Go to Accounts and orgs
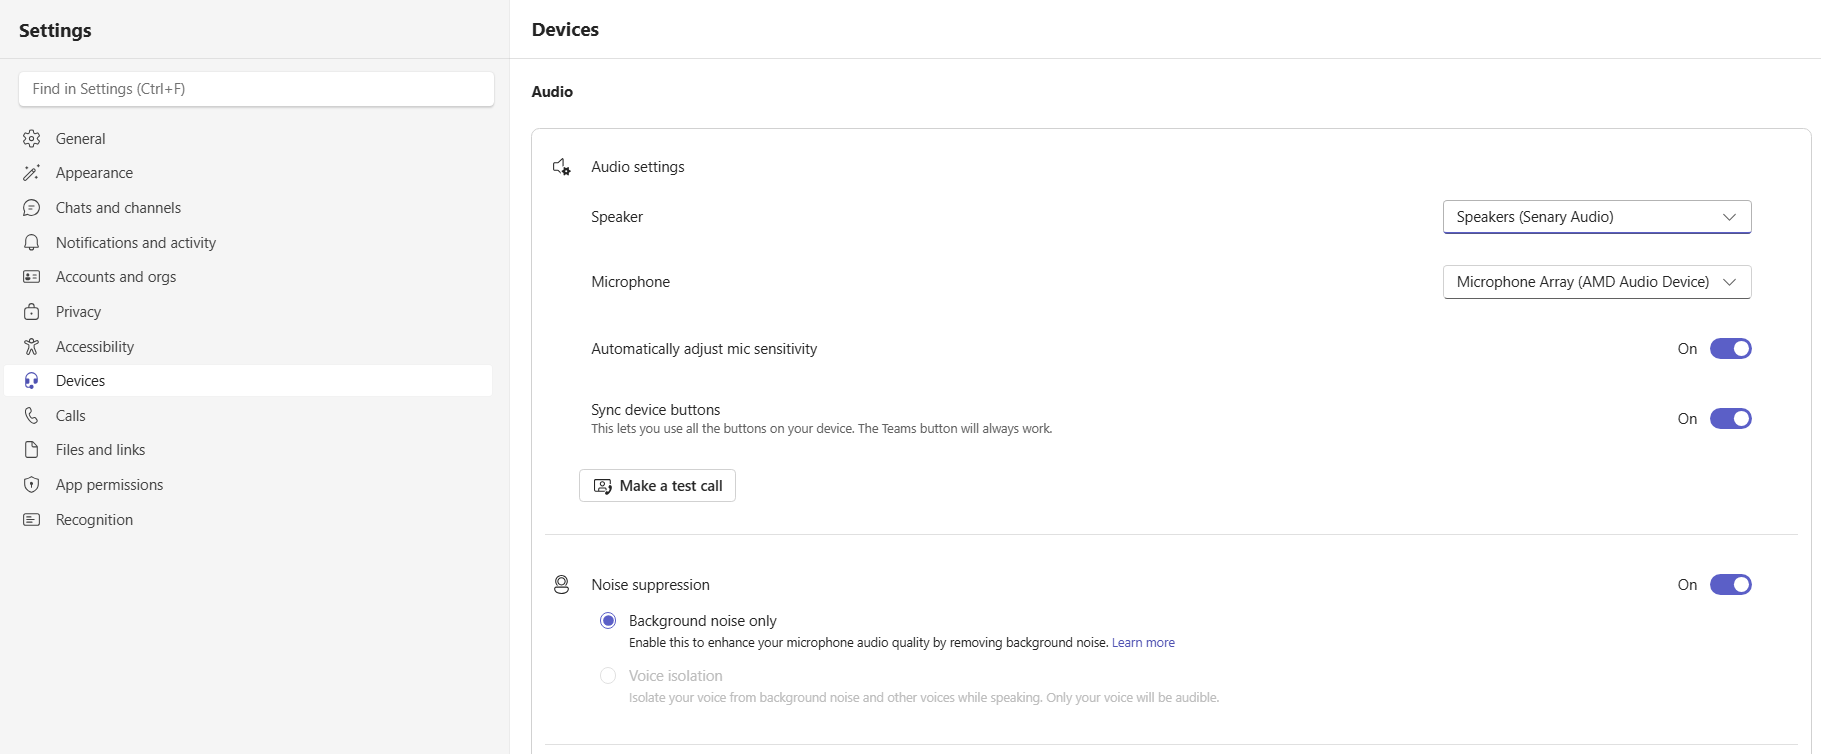Screen dimensions: 1821x754 [248, 277]
